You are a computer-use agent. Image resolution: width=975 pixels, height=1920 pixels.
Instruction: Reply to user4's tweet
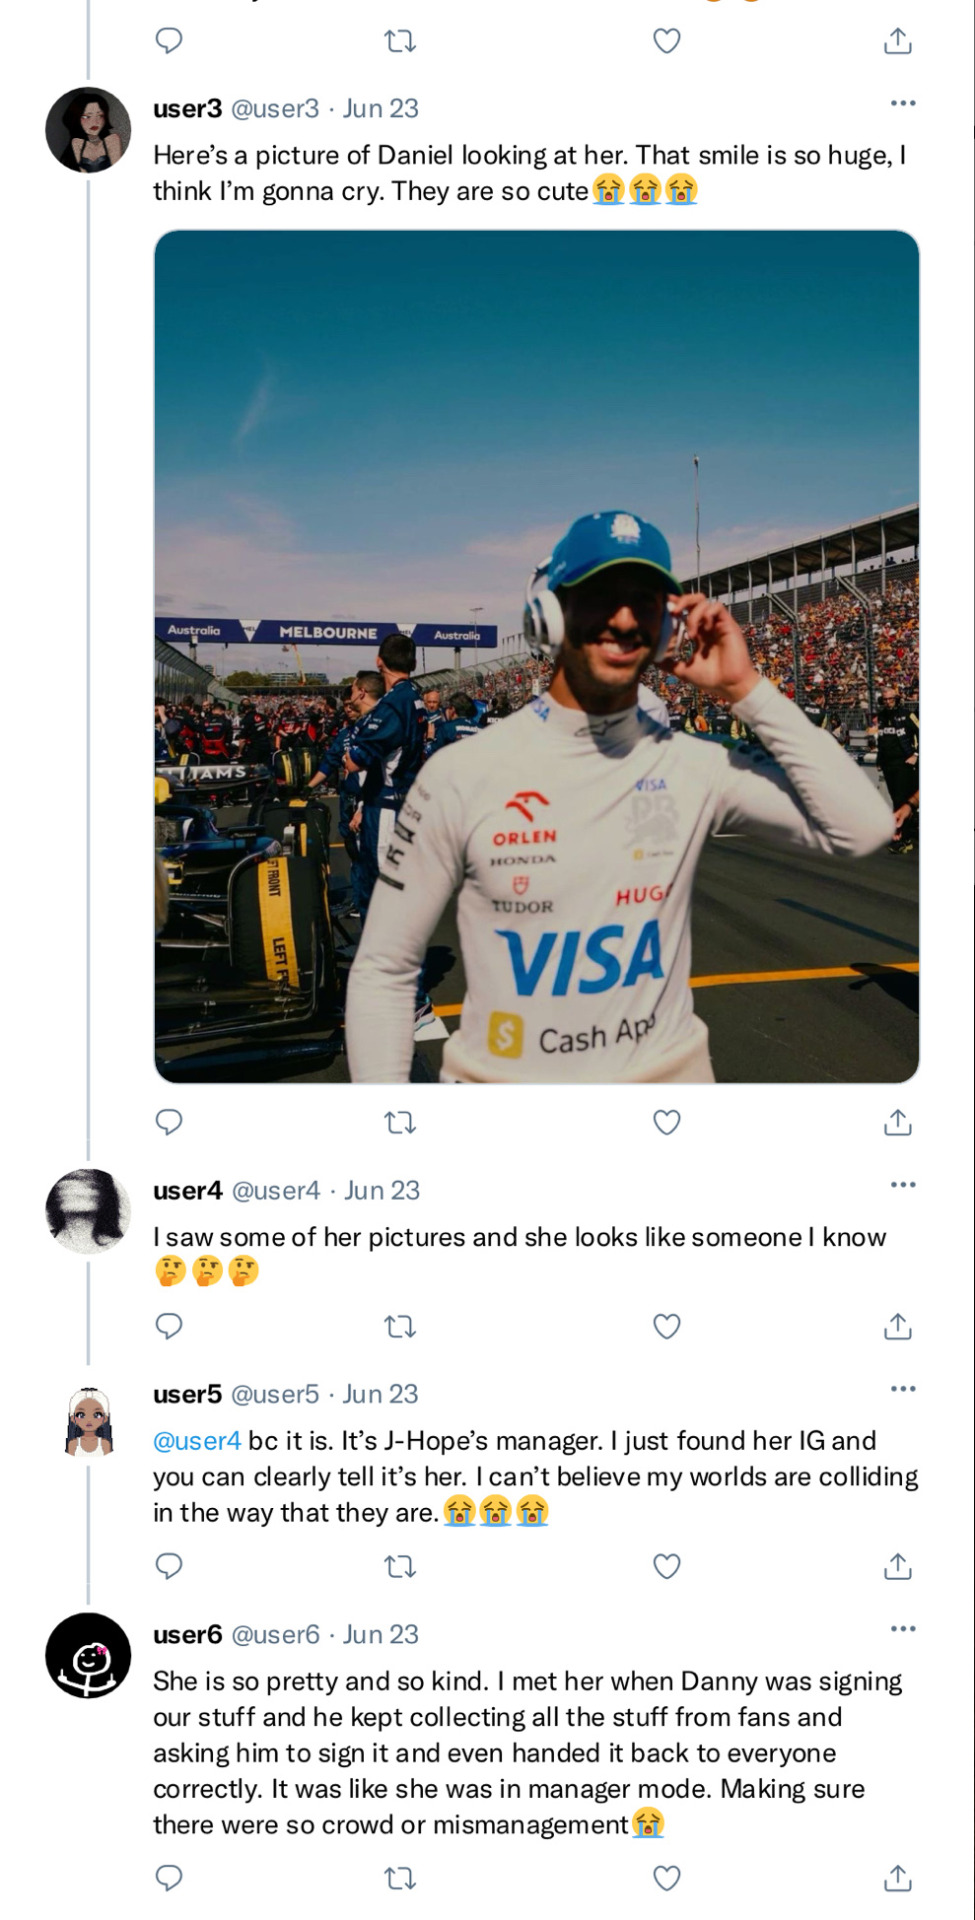click(x=169, y=1326)
